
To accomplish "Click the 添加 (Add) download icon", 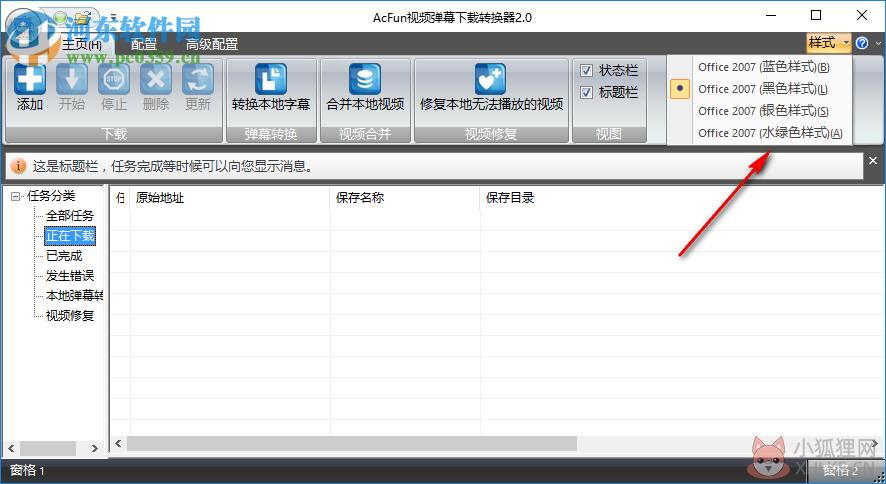I will pyautogui.click(x=29, y=79).
